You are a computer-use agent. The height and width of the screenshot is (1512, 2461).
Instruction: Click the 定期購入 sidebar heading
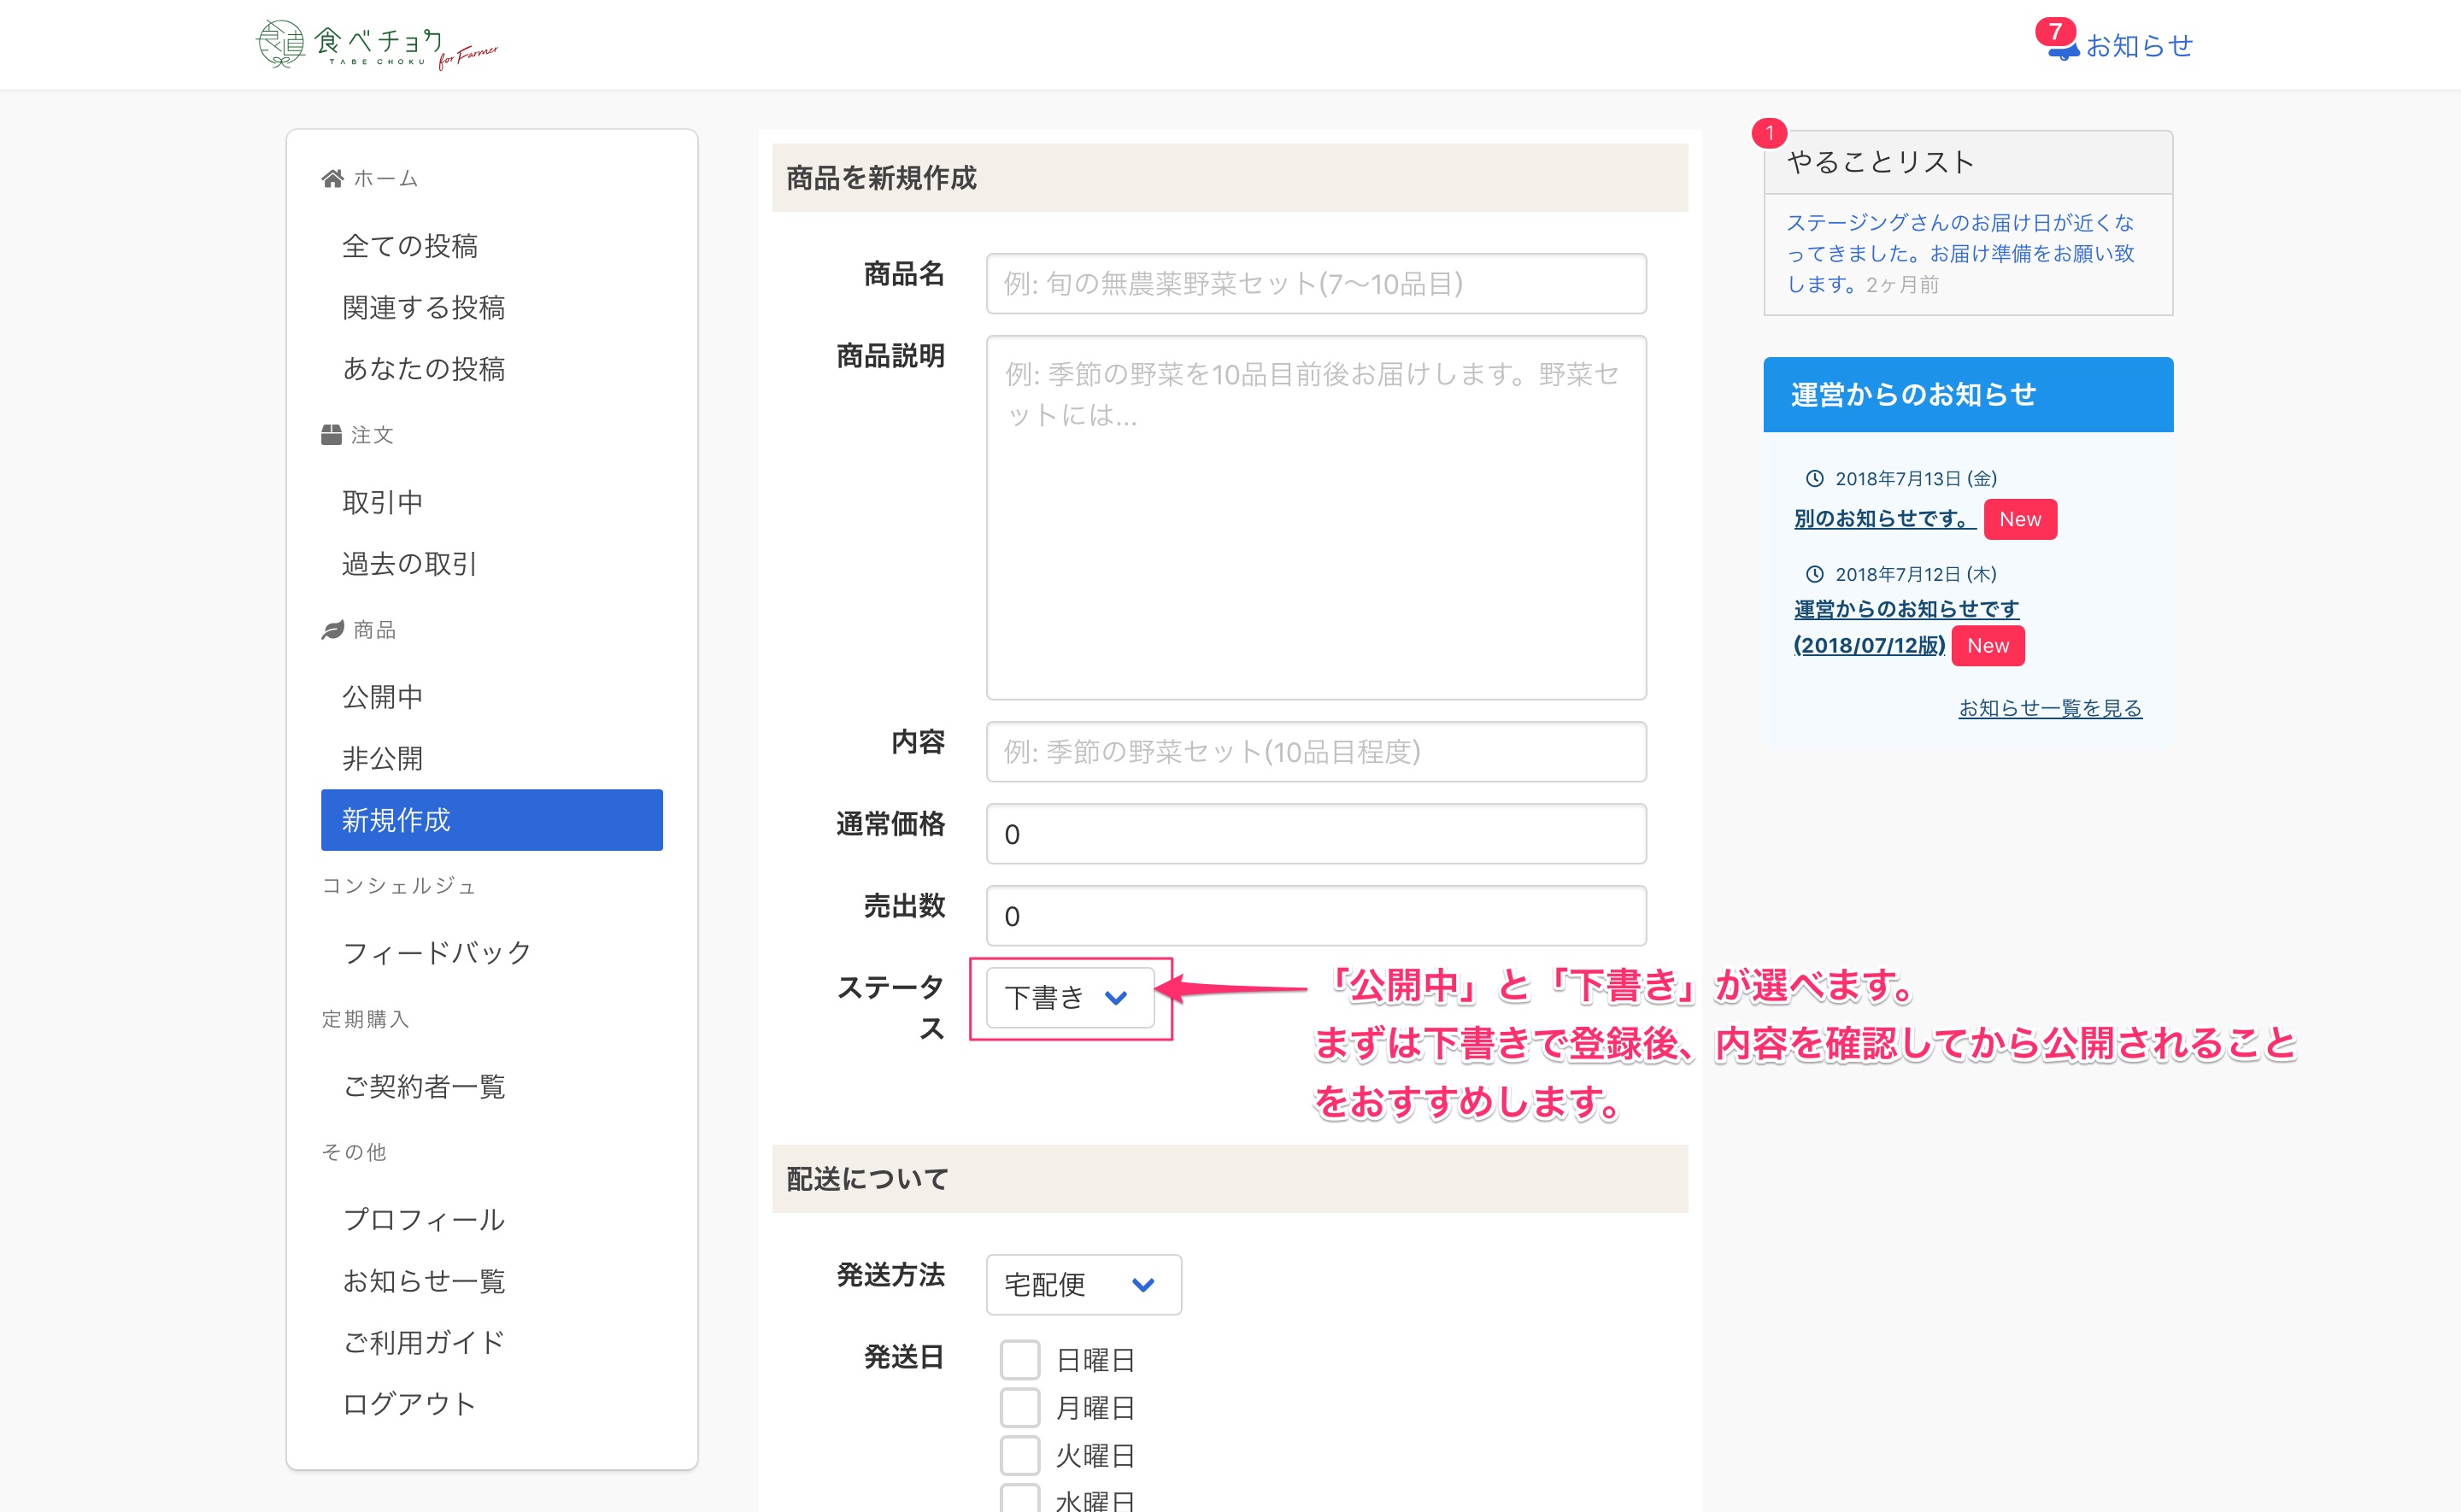click(x=365, y=1019)
